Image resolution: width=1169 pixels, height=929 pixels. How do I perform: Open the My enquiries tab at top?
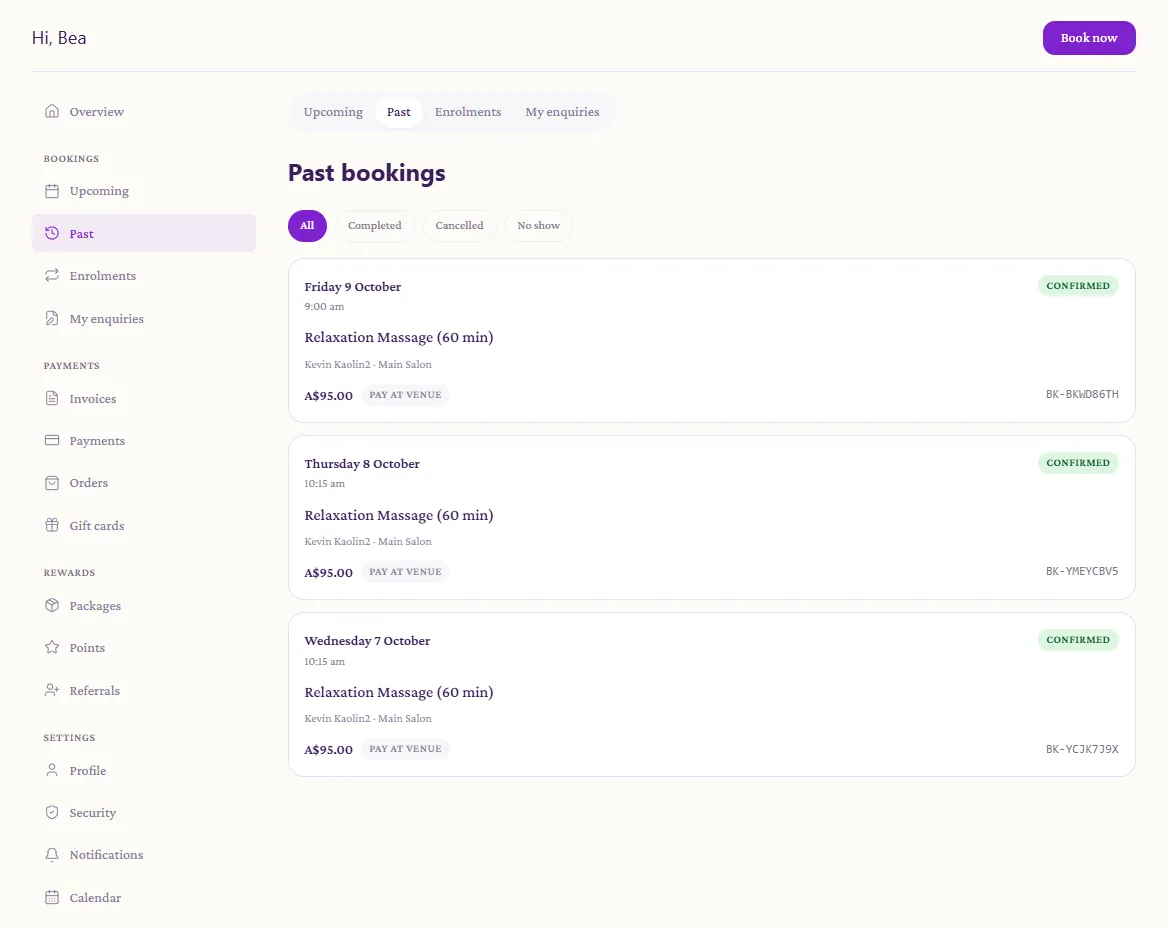pyautogui.click(x=562, y=112)
